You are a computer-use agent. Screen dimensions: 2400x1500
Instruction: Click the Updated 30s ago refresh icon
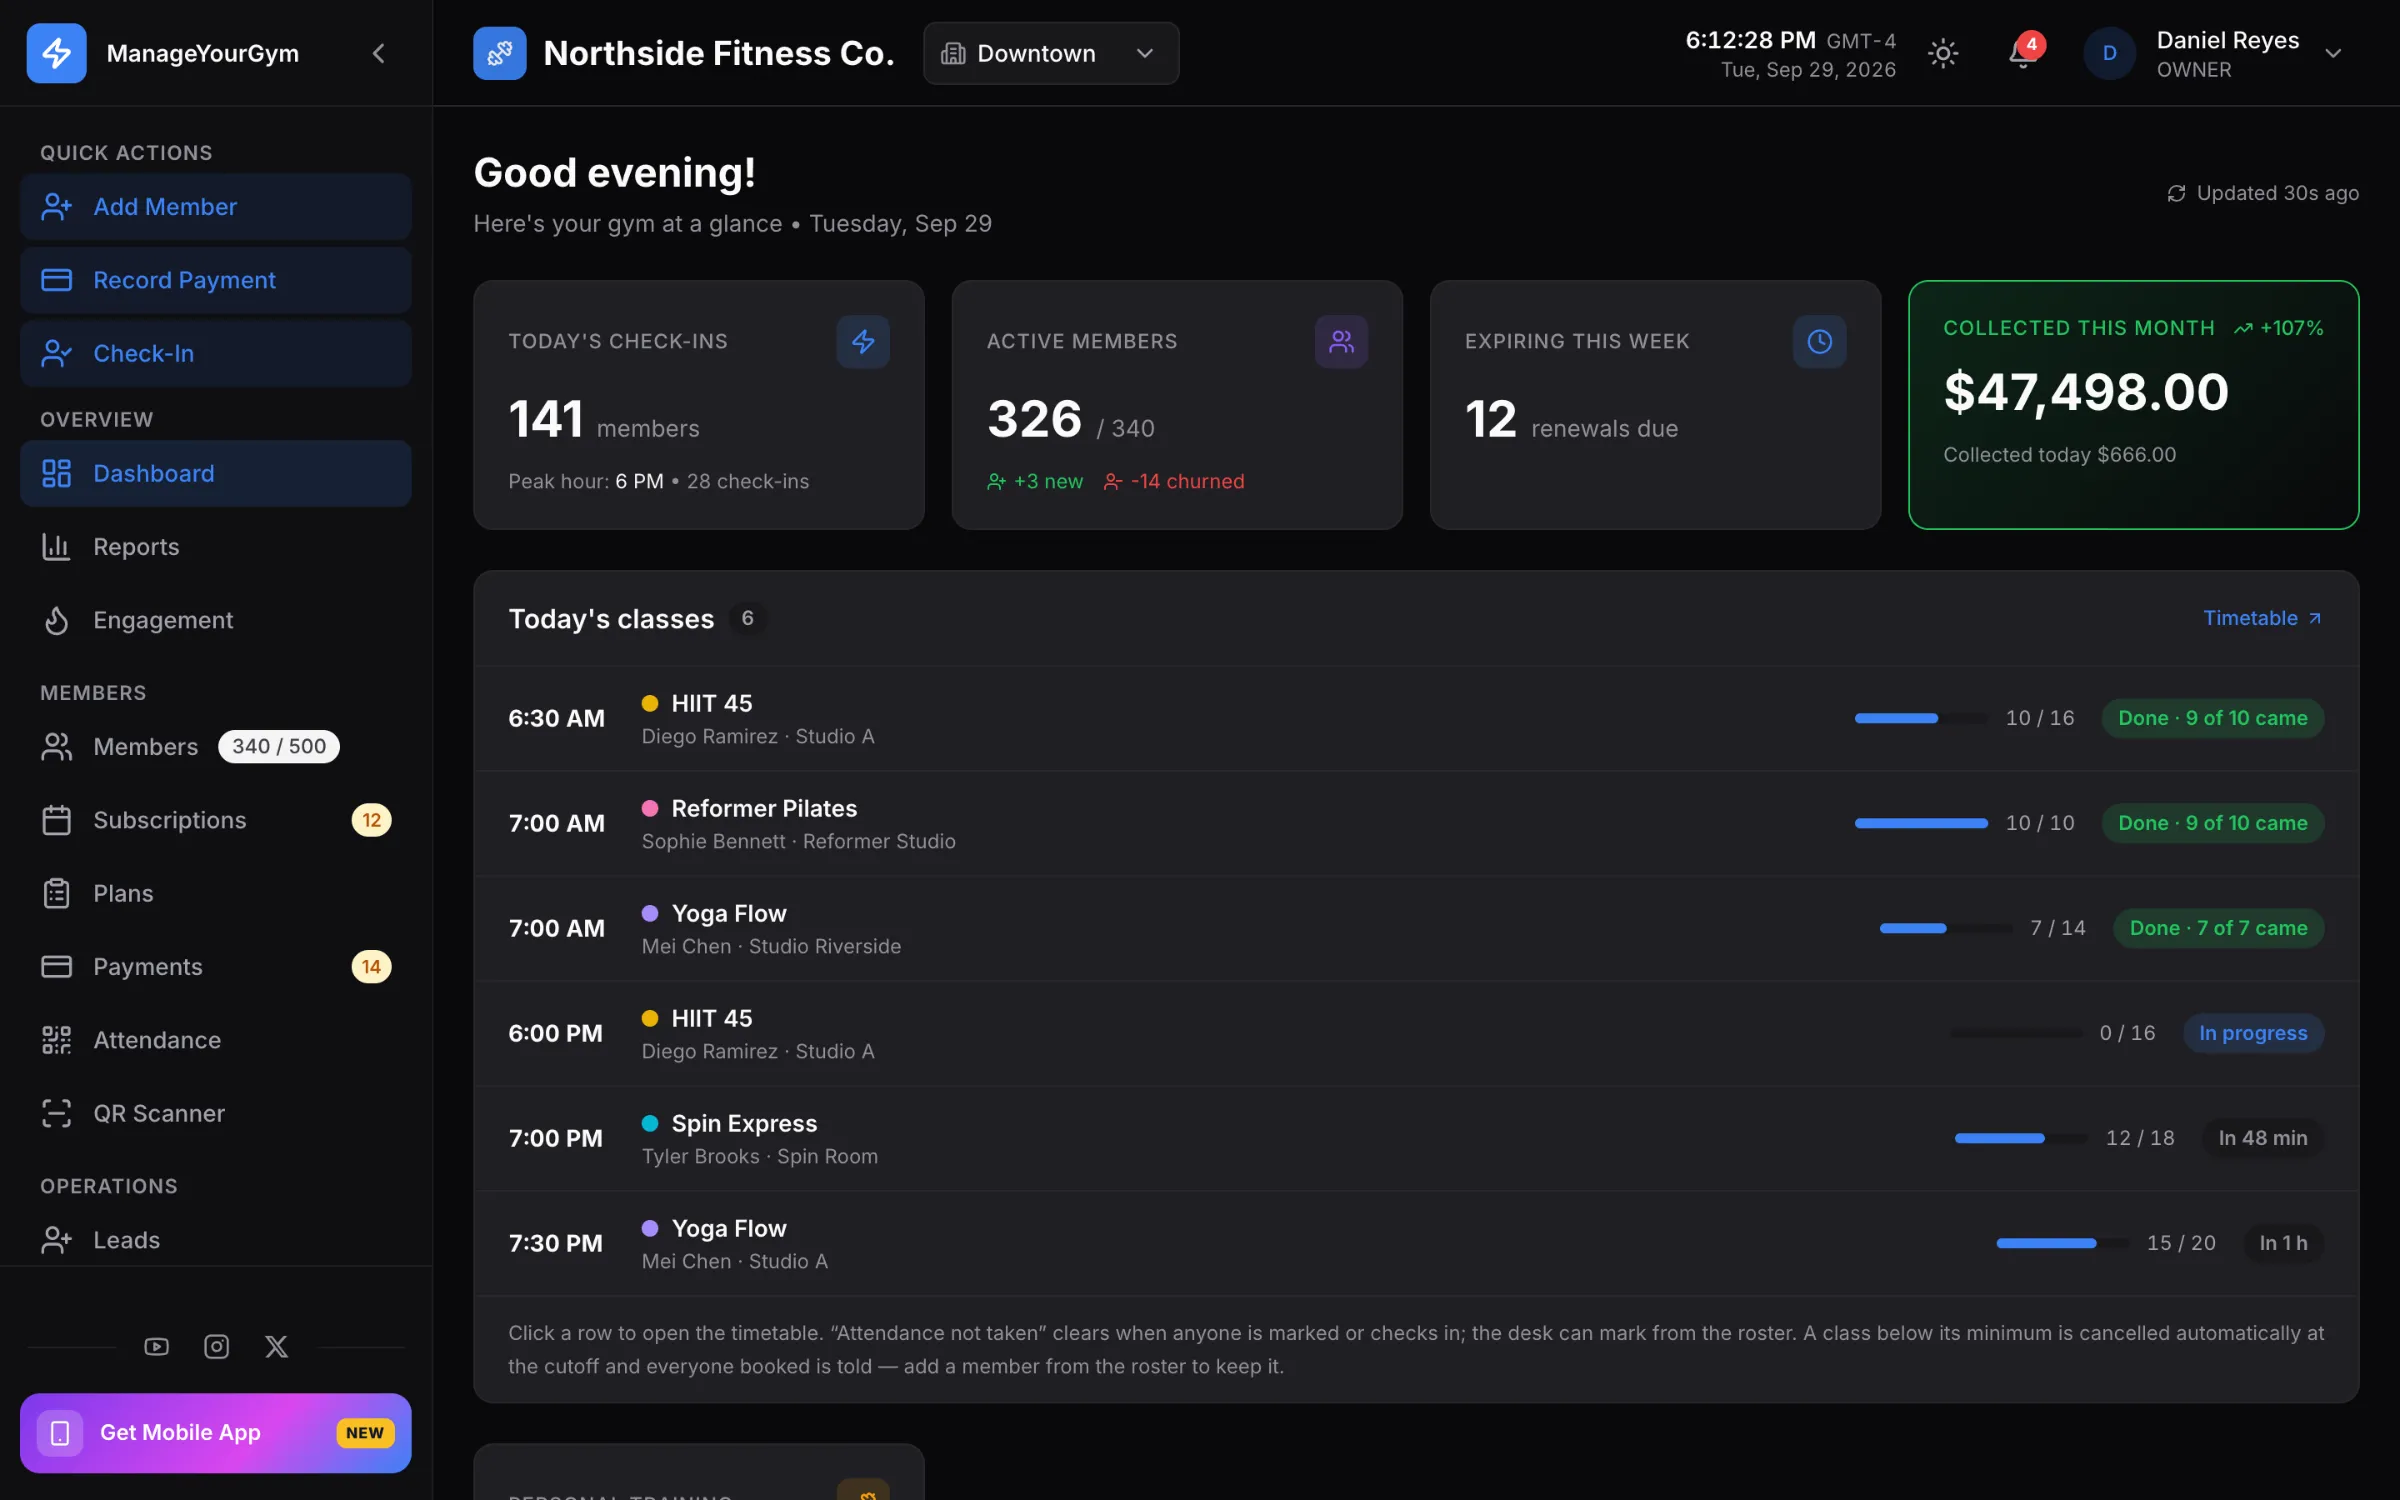pos(2176,193)
